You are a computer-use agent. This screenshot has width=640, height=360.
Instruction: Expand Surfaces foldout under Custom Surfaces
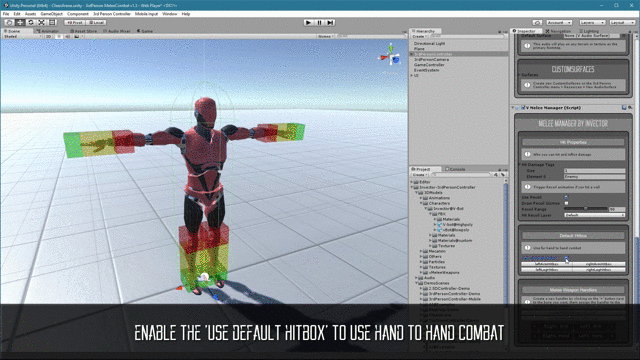point(519,75)
